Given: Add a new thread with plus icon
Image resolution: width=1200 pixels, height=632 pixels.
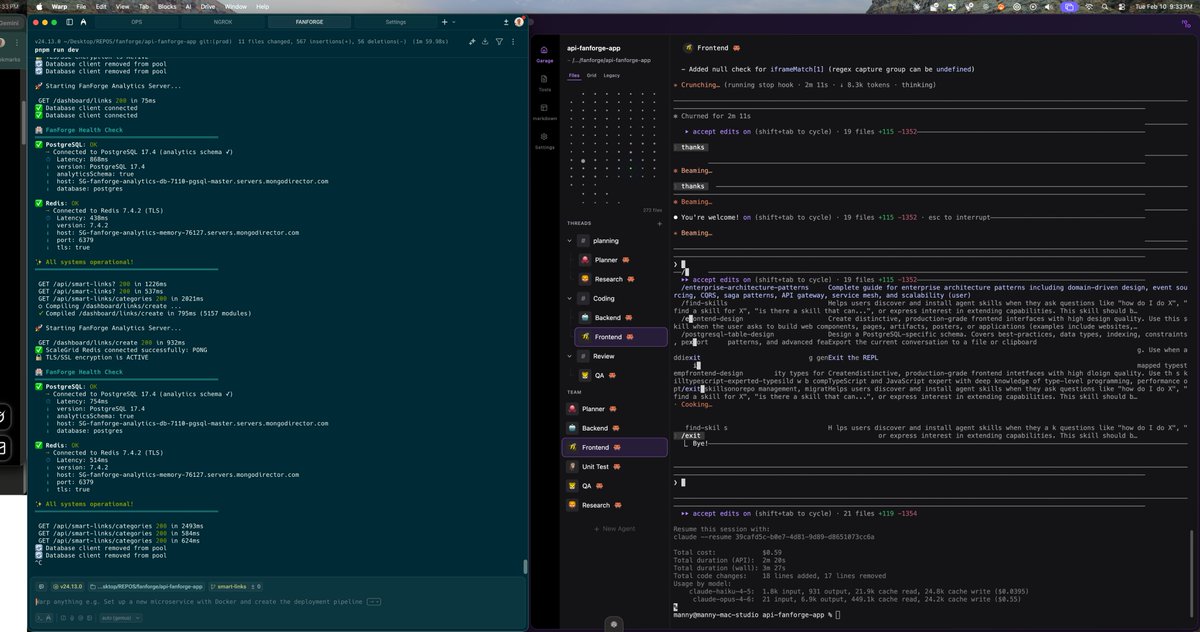Looking at the screenshot, I should tap(659, 223).
